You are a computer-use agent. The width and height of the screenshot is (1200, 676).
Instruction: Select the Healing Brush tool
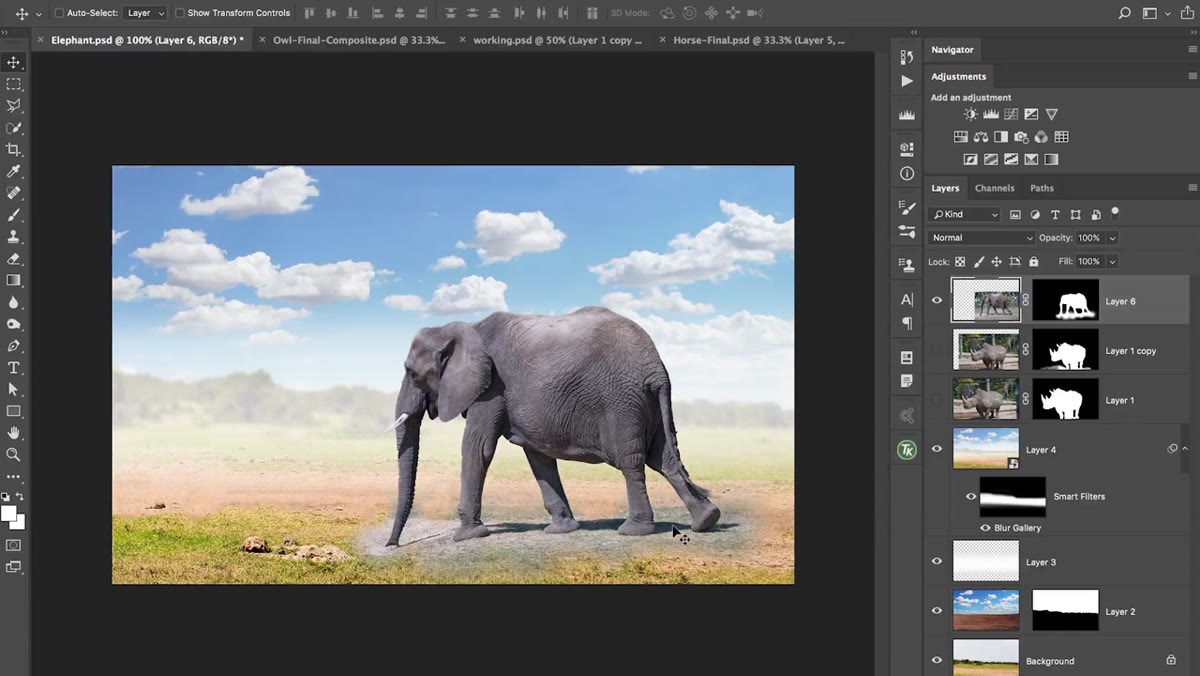tap(14, 193)
